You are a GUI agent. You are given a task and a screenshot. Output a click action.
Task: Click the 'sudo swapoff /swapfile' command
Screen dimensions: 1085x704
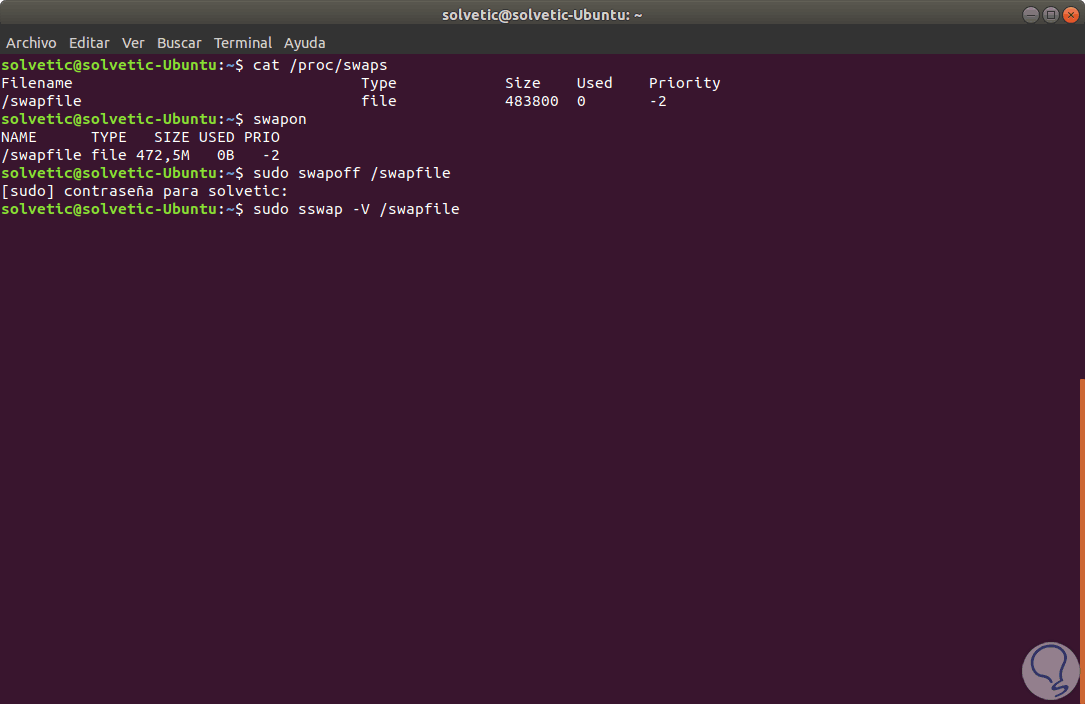(x=352, y=173)
